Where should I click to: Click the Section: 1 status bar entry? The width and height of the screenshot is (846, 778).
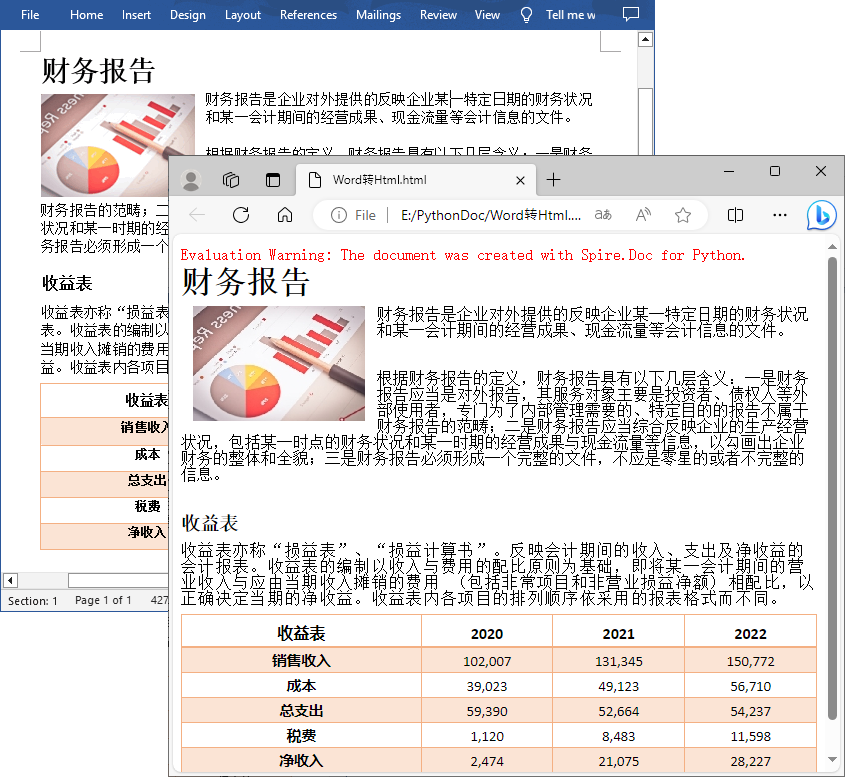tap(32, 600)
